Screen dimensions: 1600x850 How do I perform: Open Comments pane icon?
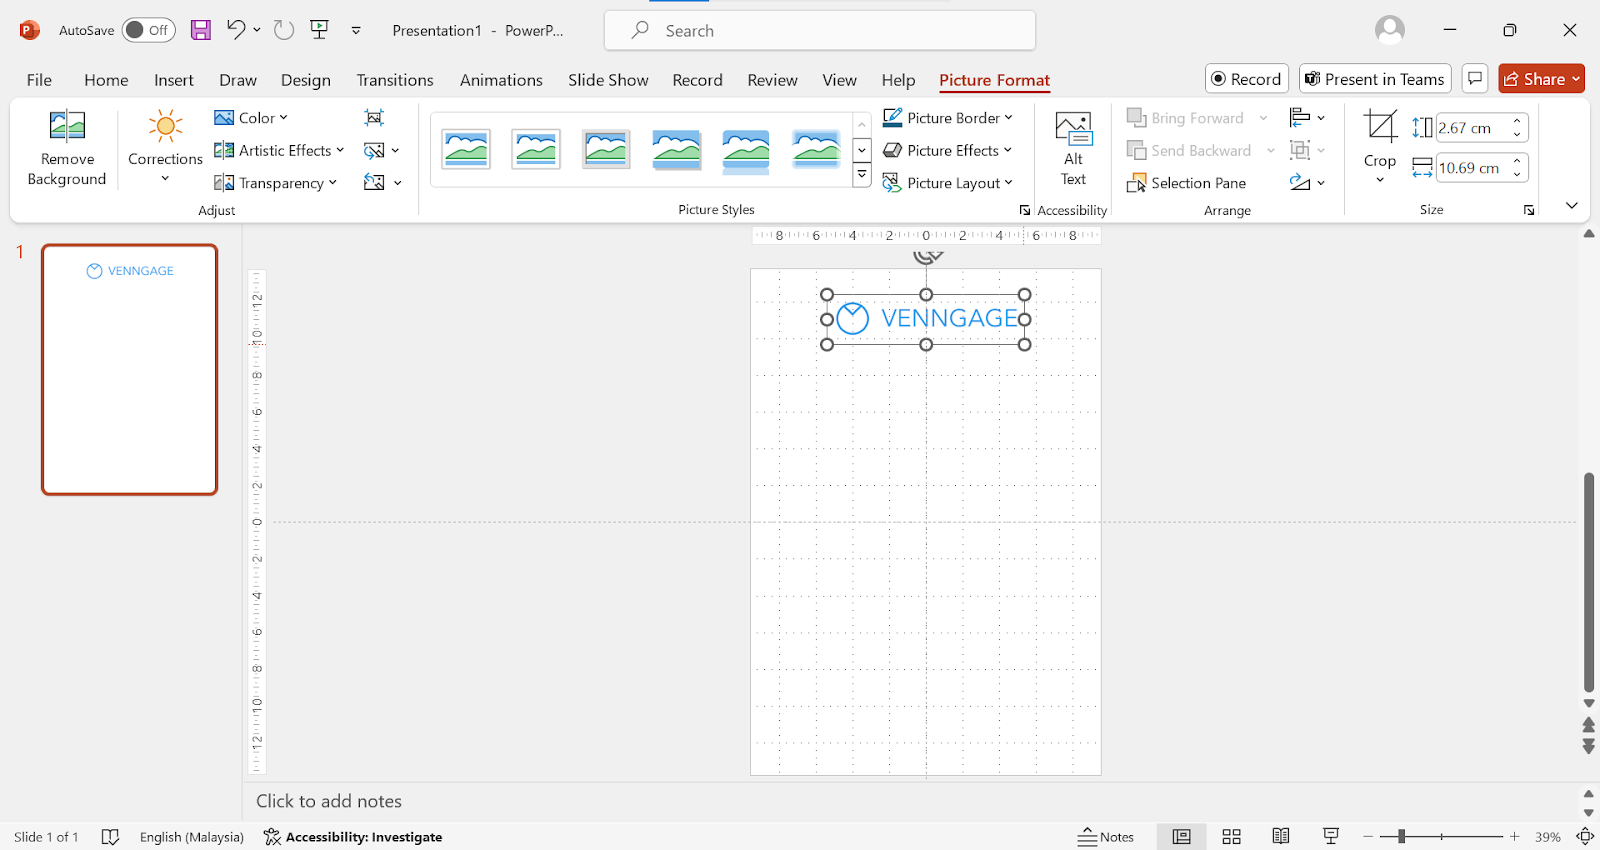[1475, 79]
